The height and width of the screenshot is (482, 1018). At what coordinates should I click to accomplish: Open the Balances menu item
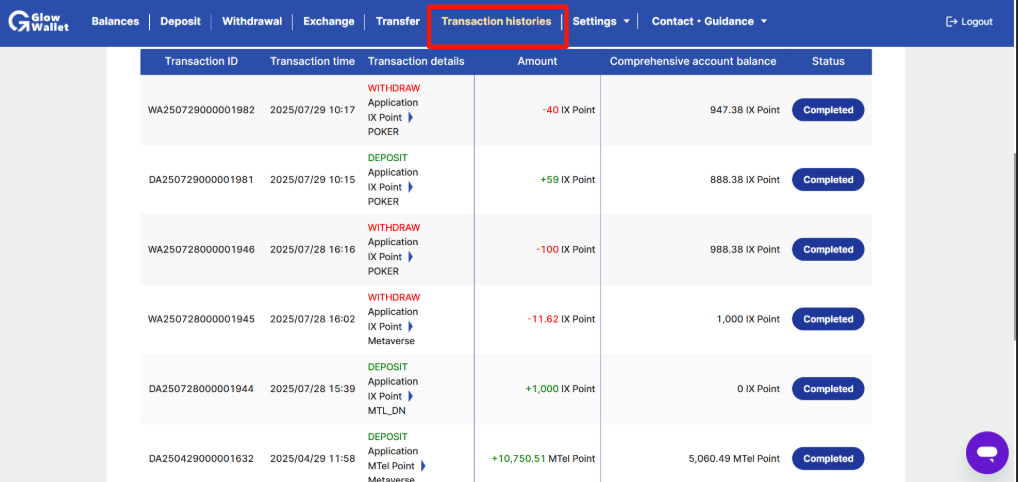pos(116,21)
